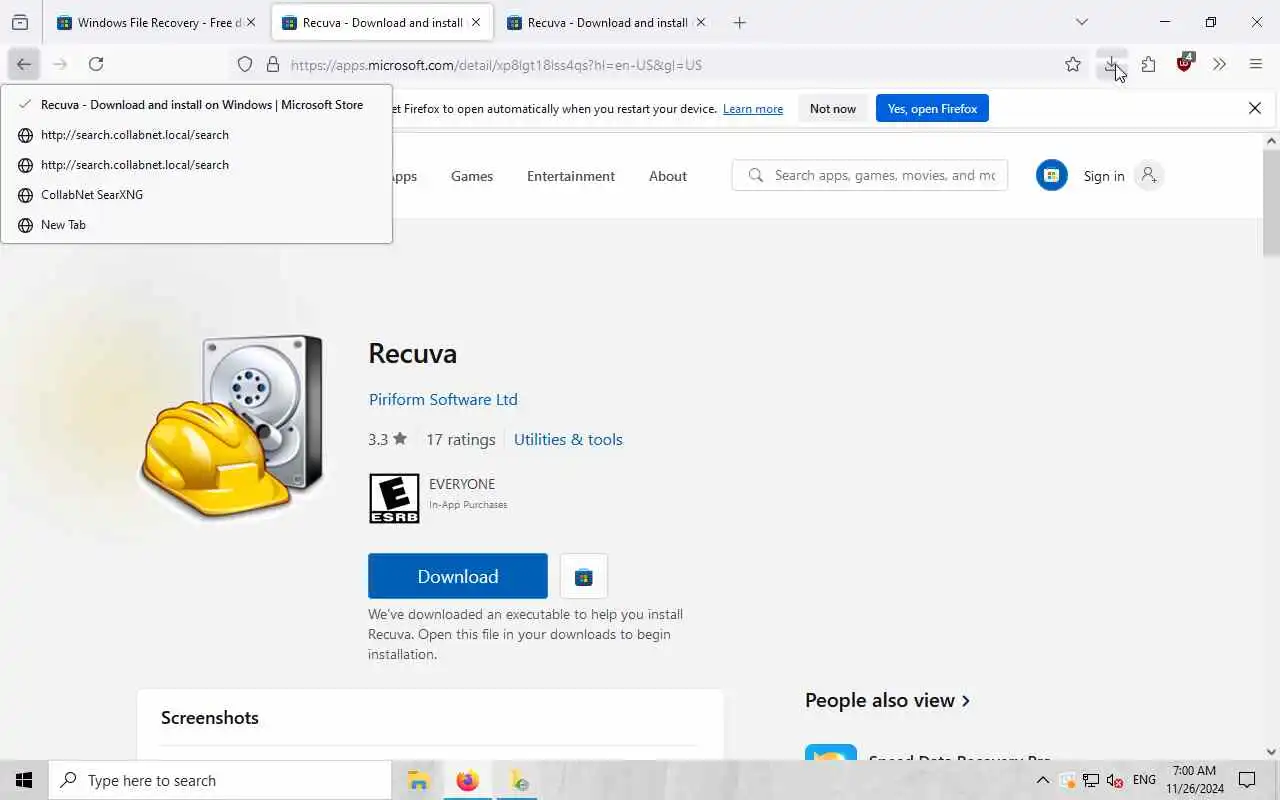Click the blue Download button
Screen dimensions: 1280x800
[x=458, y=576]
